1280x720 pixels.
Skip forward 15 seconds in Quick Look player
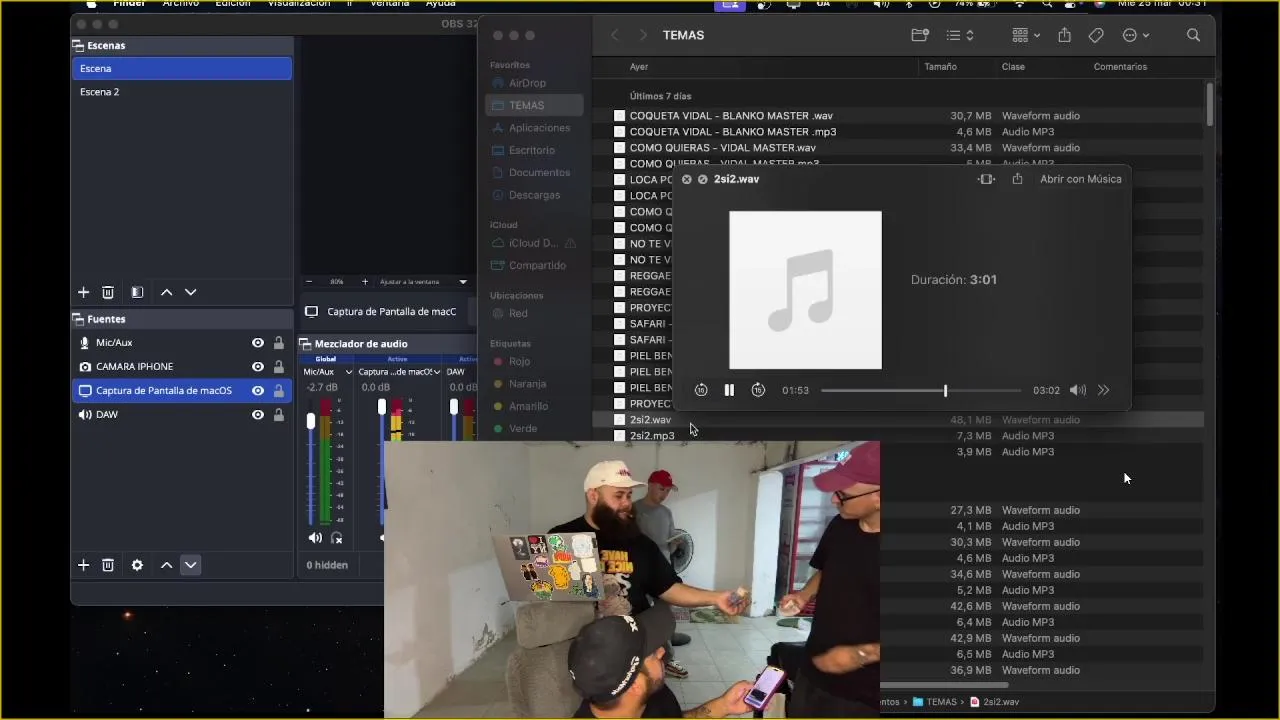click(758, 390)
